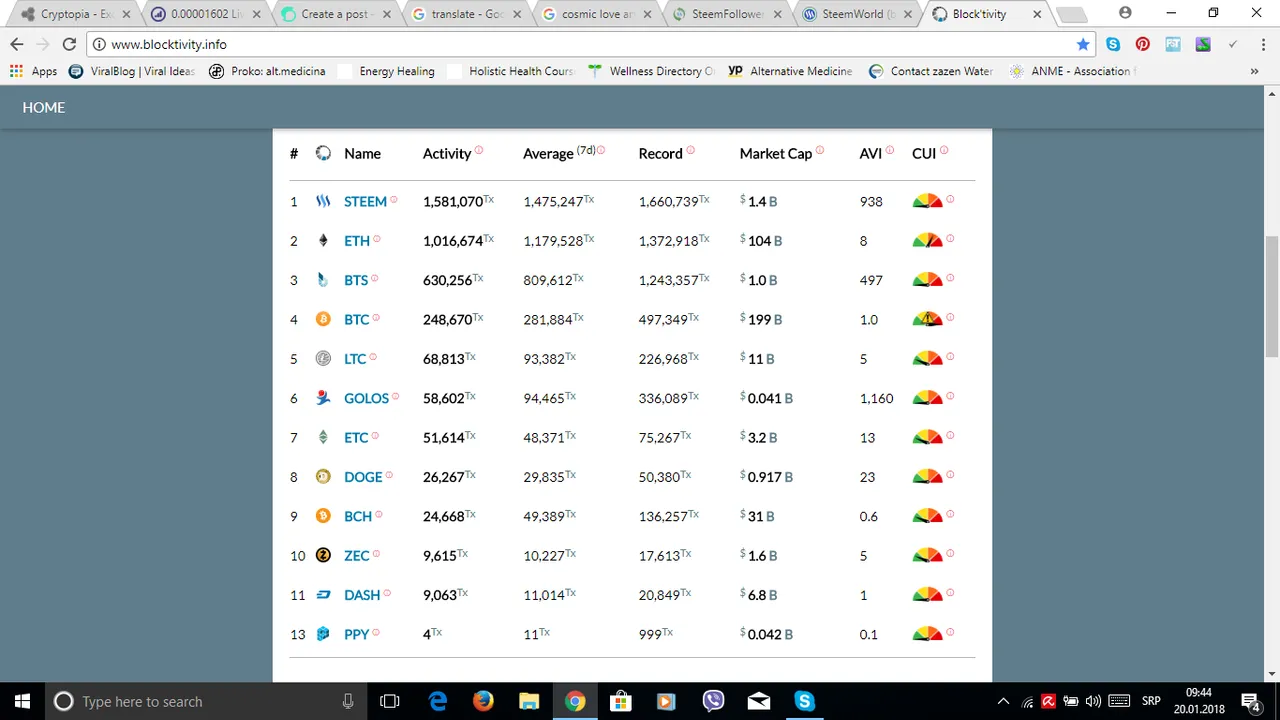This screenshot has width=1280, height=720.
Task: Open Chrome in the taskbar
Action: click(x=574, y=701)
